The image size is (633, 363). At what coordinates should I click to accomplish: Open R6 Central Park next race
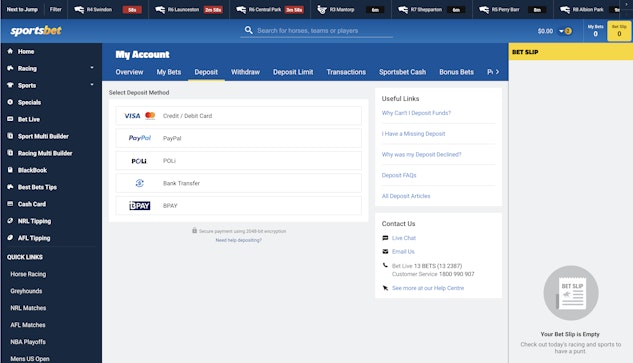(270, 9)
